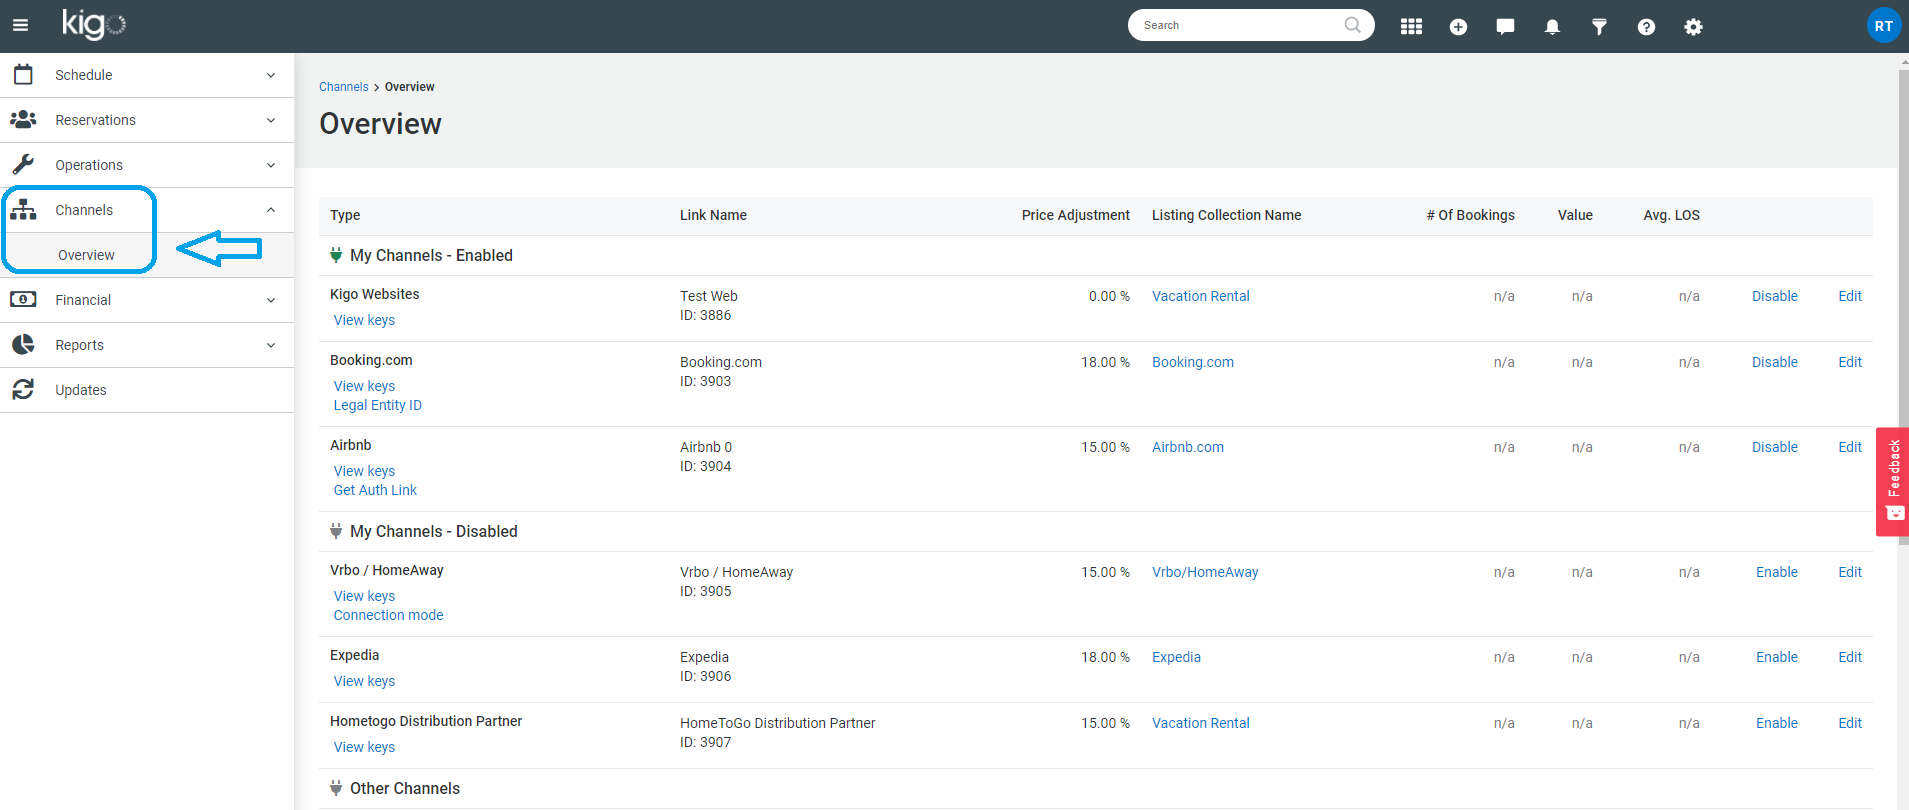Viewport: 1909px width, 810px height.
Task: Edit the Booking.com channel
Action: [x=1850, y=362]
